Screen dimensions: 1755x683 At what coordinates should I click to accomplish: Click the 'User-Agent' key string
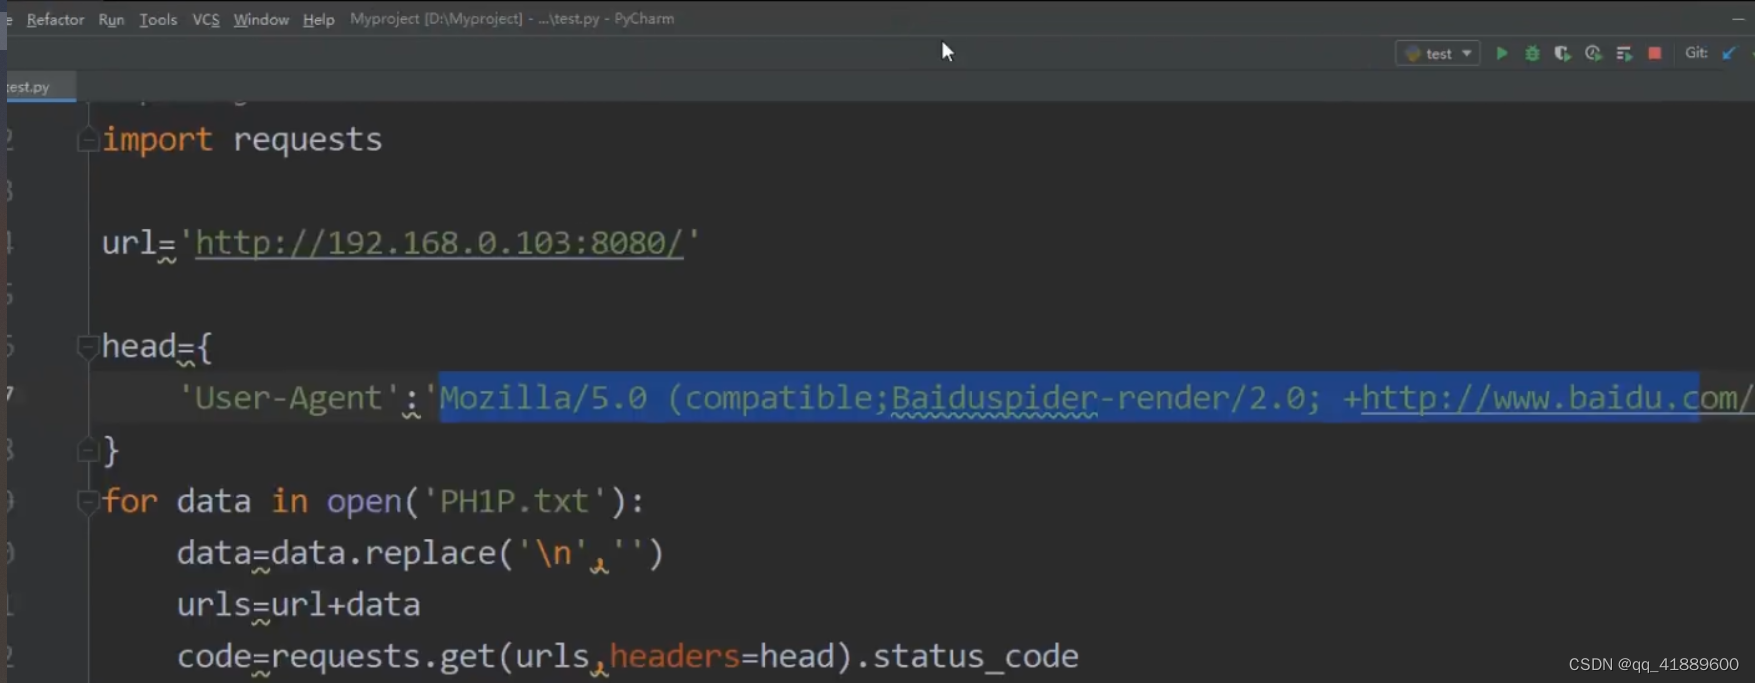click(289, 398)
